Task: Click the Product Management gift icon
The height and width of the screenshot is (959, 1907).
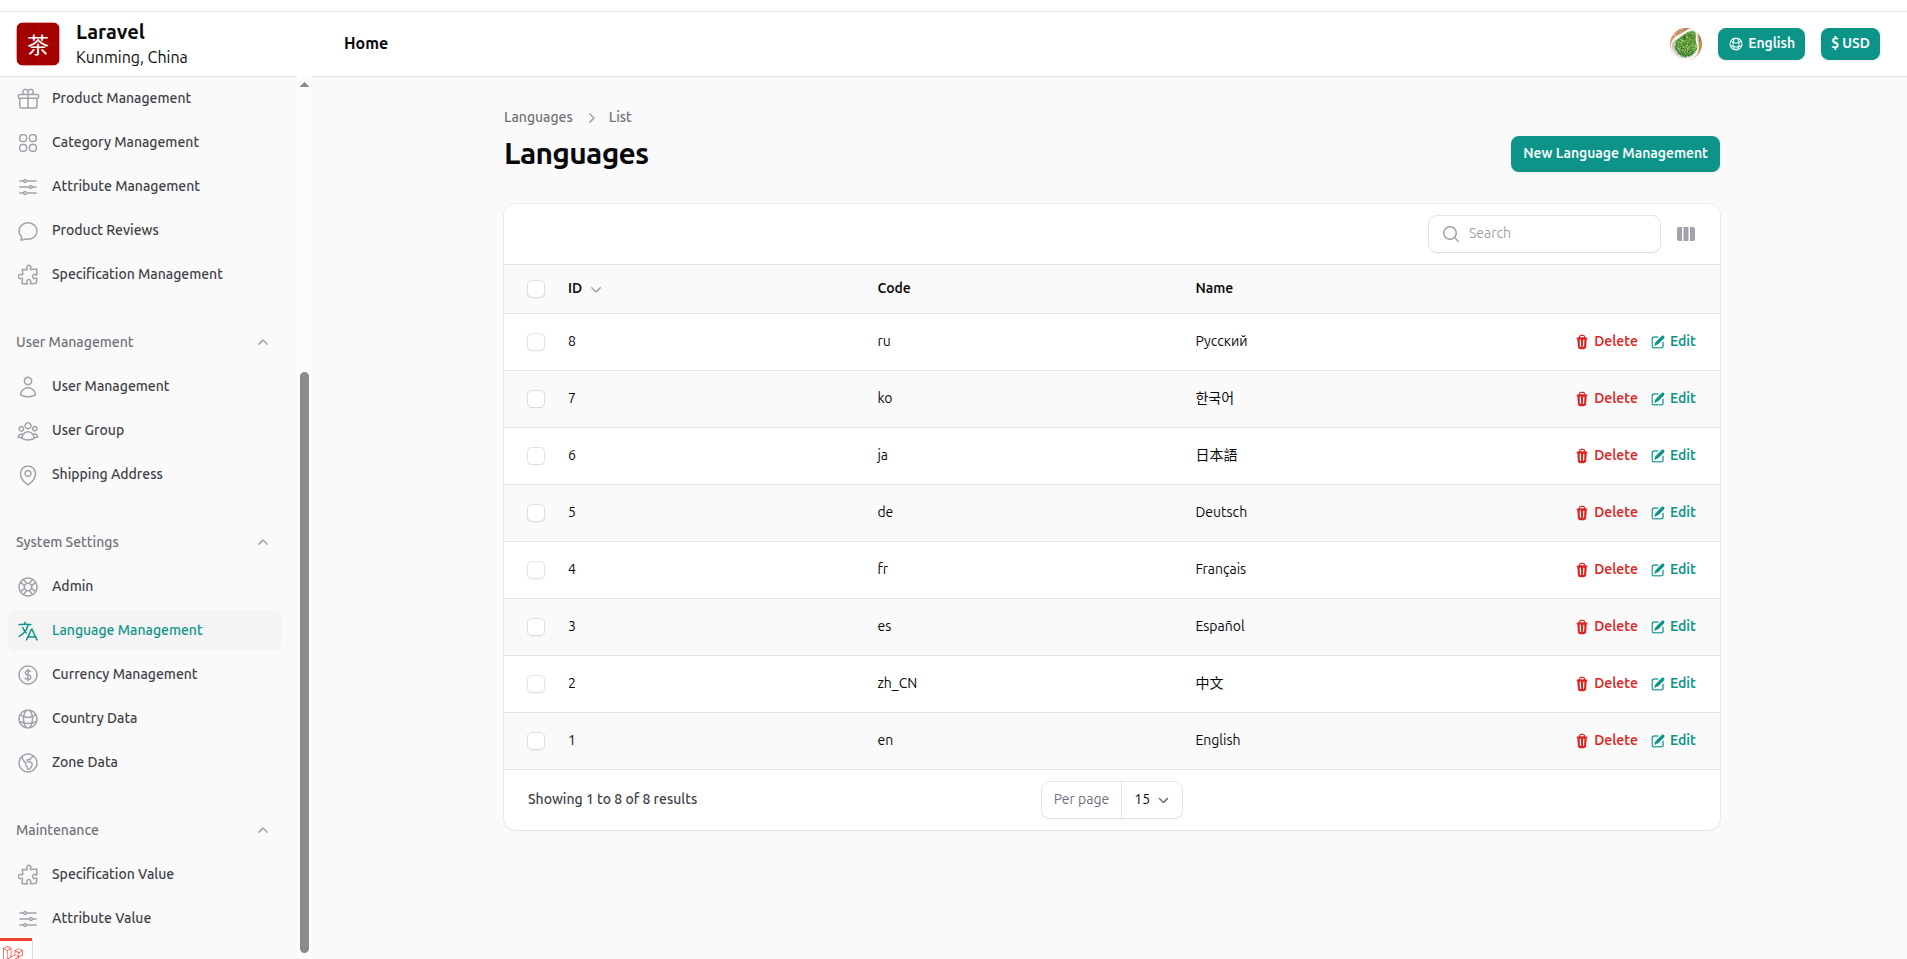Action: tap(28, 99)
